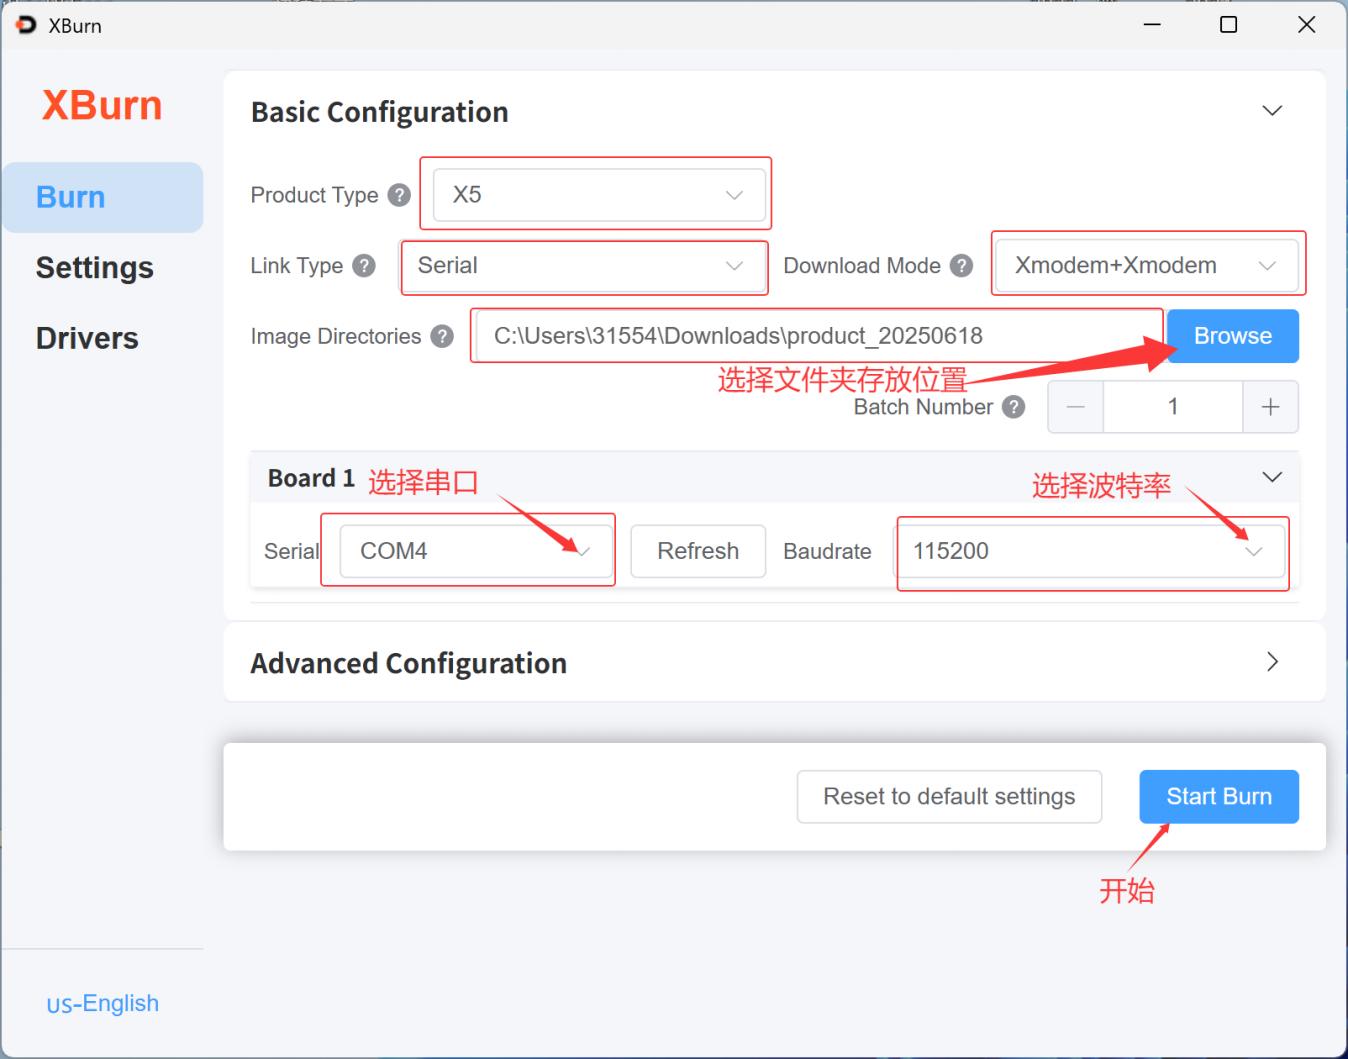1348x1059 pixels.
Task: Click the Product Type help icon
Action: pos(399,195)
